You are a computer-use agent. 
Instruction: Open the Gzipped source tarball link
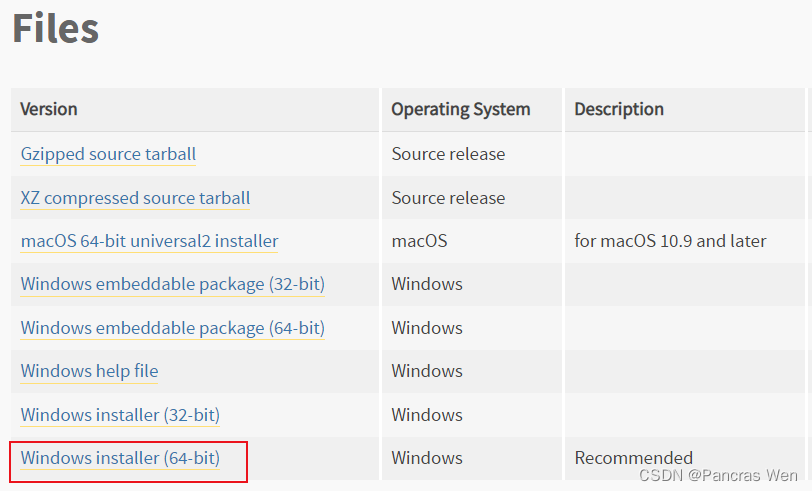[x=108, y=154]
